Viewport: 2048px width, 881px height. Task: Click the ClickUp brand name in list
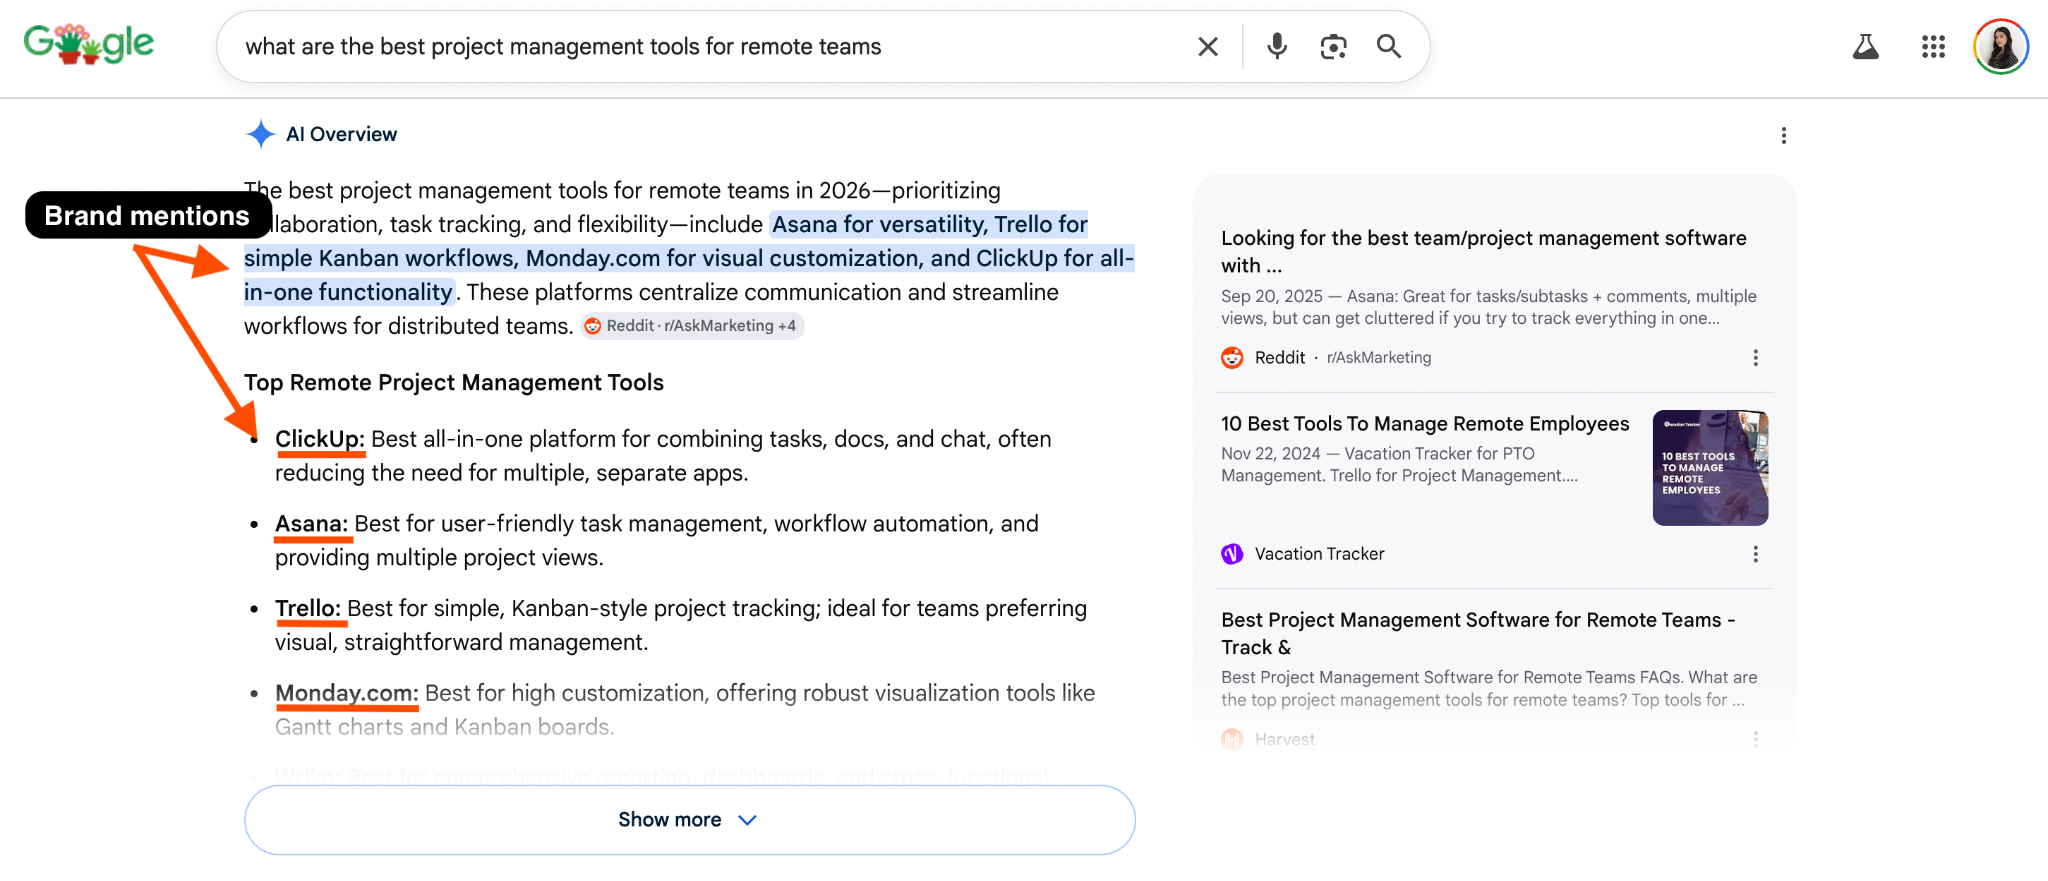click(x=320, y=439)
